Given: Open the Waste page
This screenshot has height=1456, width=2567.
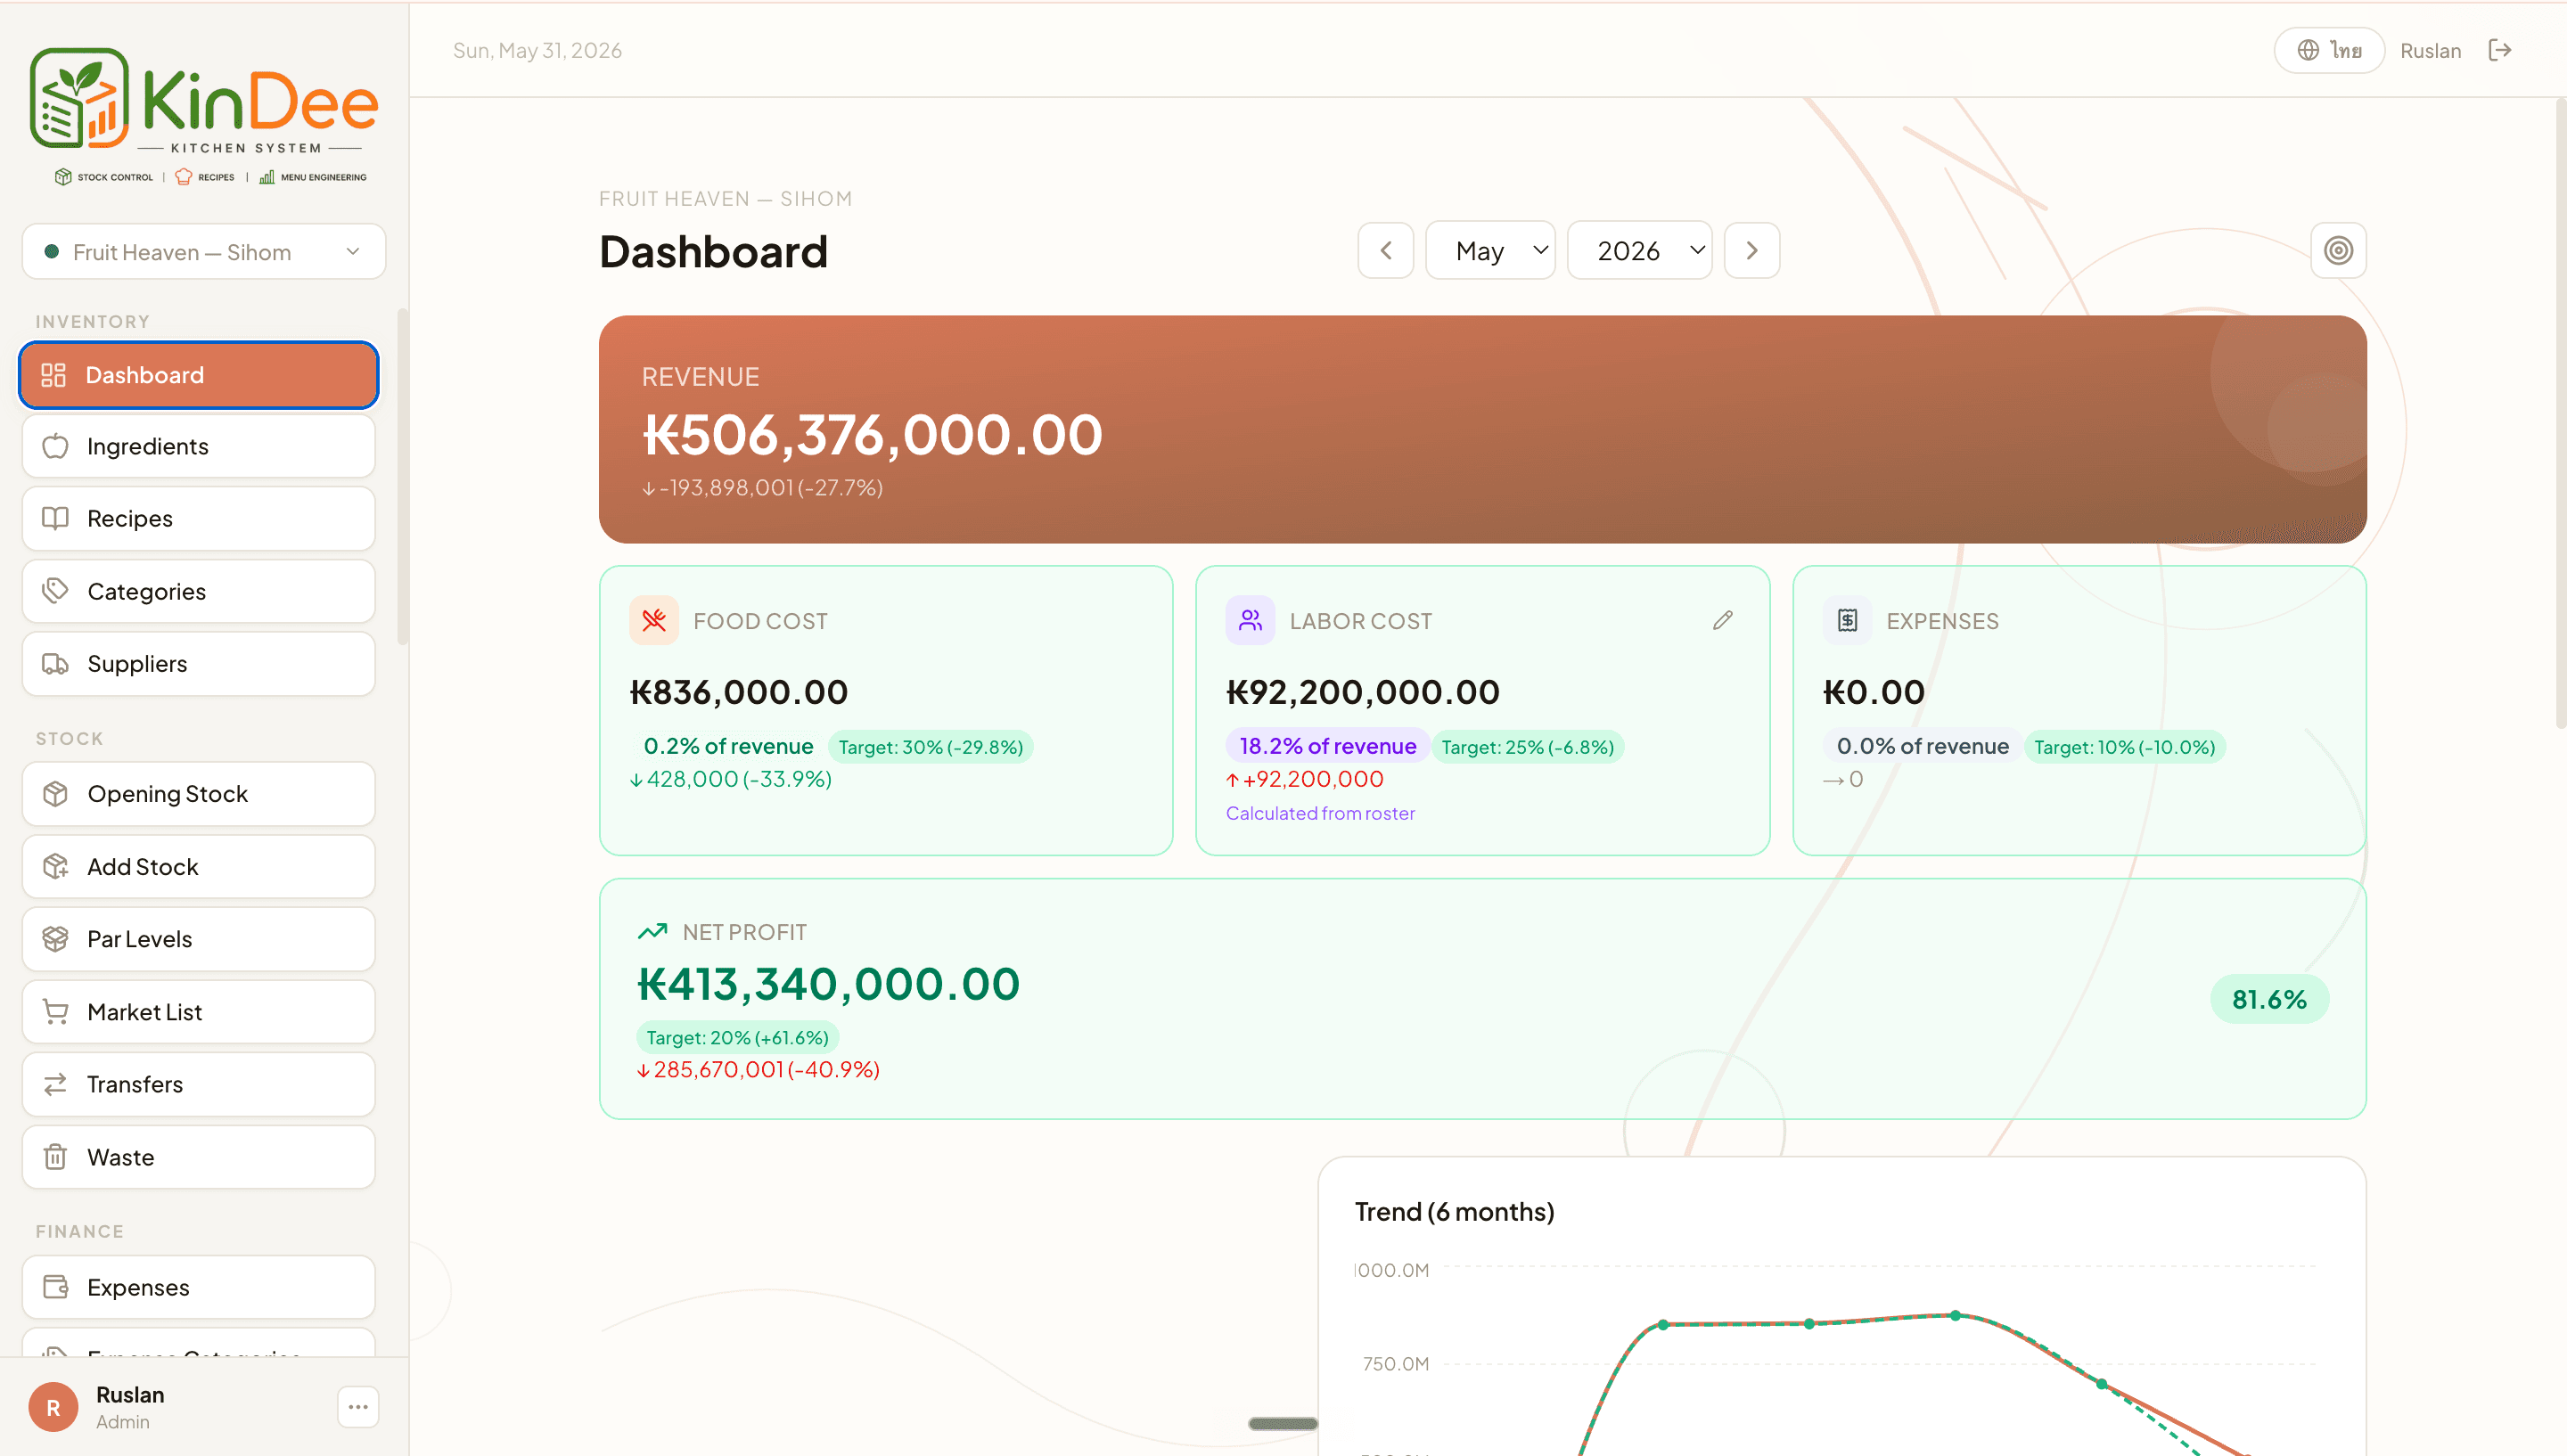Looking at the screenshot, I should [199, 1157].
